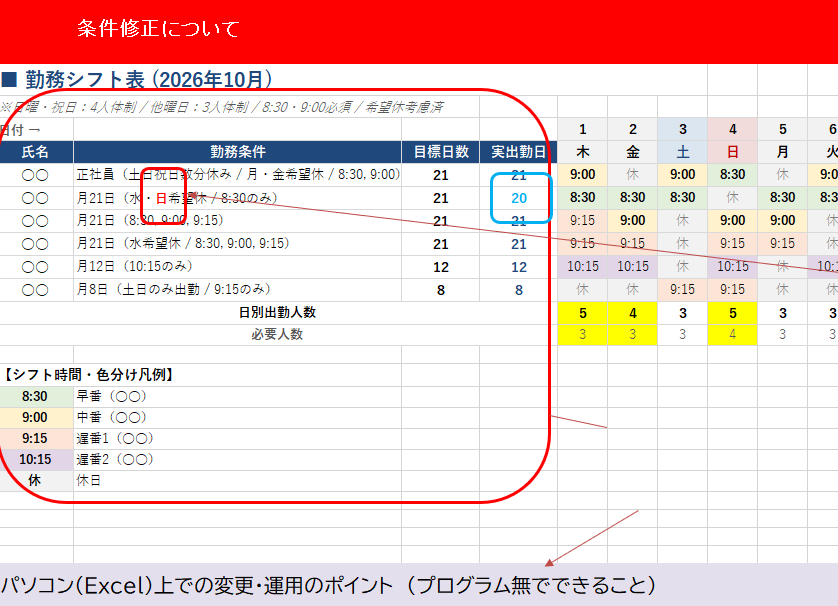Click the red '日' weekday header cell
This screenshot has width=838, height=606.
pos(733,152)
